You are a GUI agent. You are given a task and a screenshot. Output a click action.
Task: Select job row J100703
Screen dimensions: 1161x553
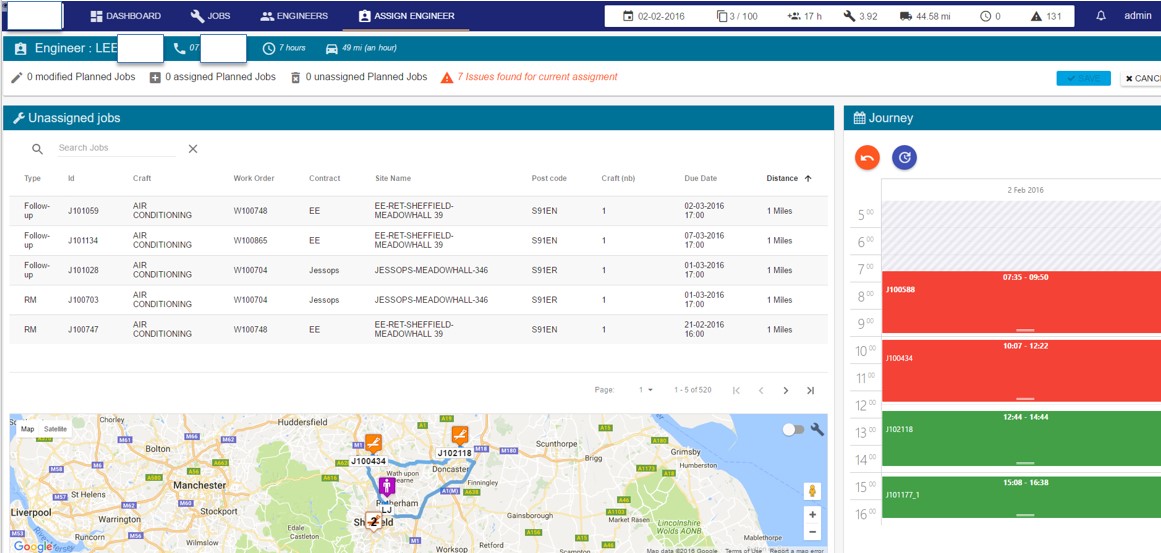click(x=418, y=300)
